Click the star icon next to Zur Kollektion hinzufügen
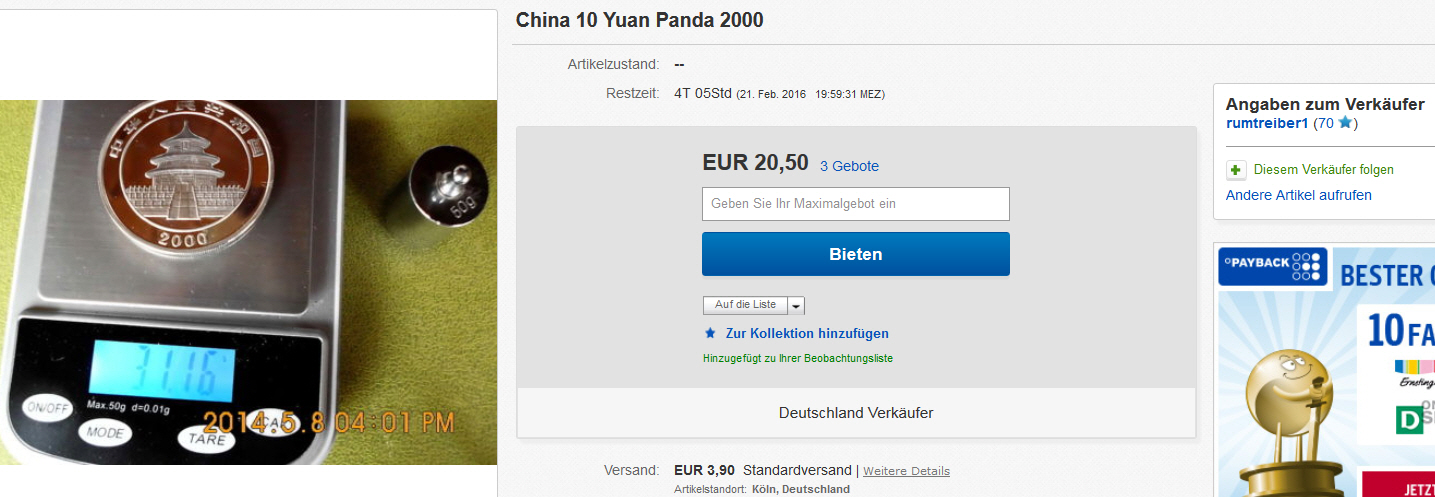Image resolution: width=1435 pixels, height=497 pixels. (x=710, y=333)
